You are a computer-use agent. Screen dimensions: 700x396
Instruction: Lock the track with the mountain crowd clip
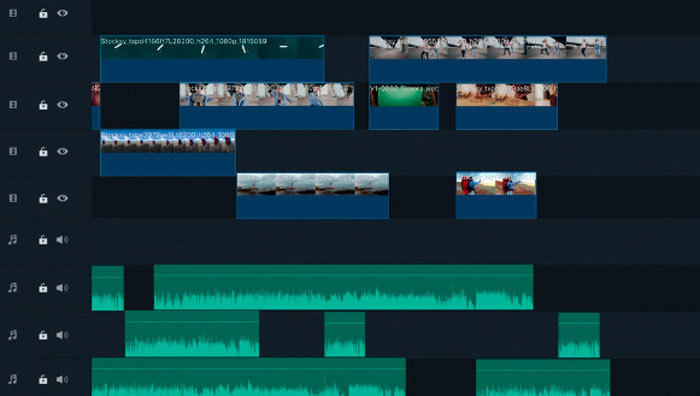click(43, 151)
